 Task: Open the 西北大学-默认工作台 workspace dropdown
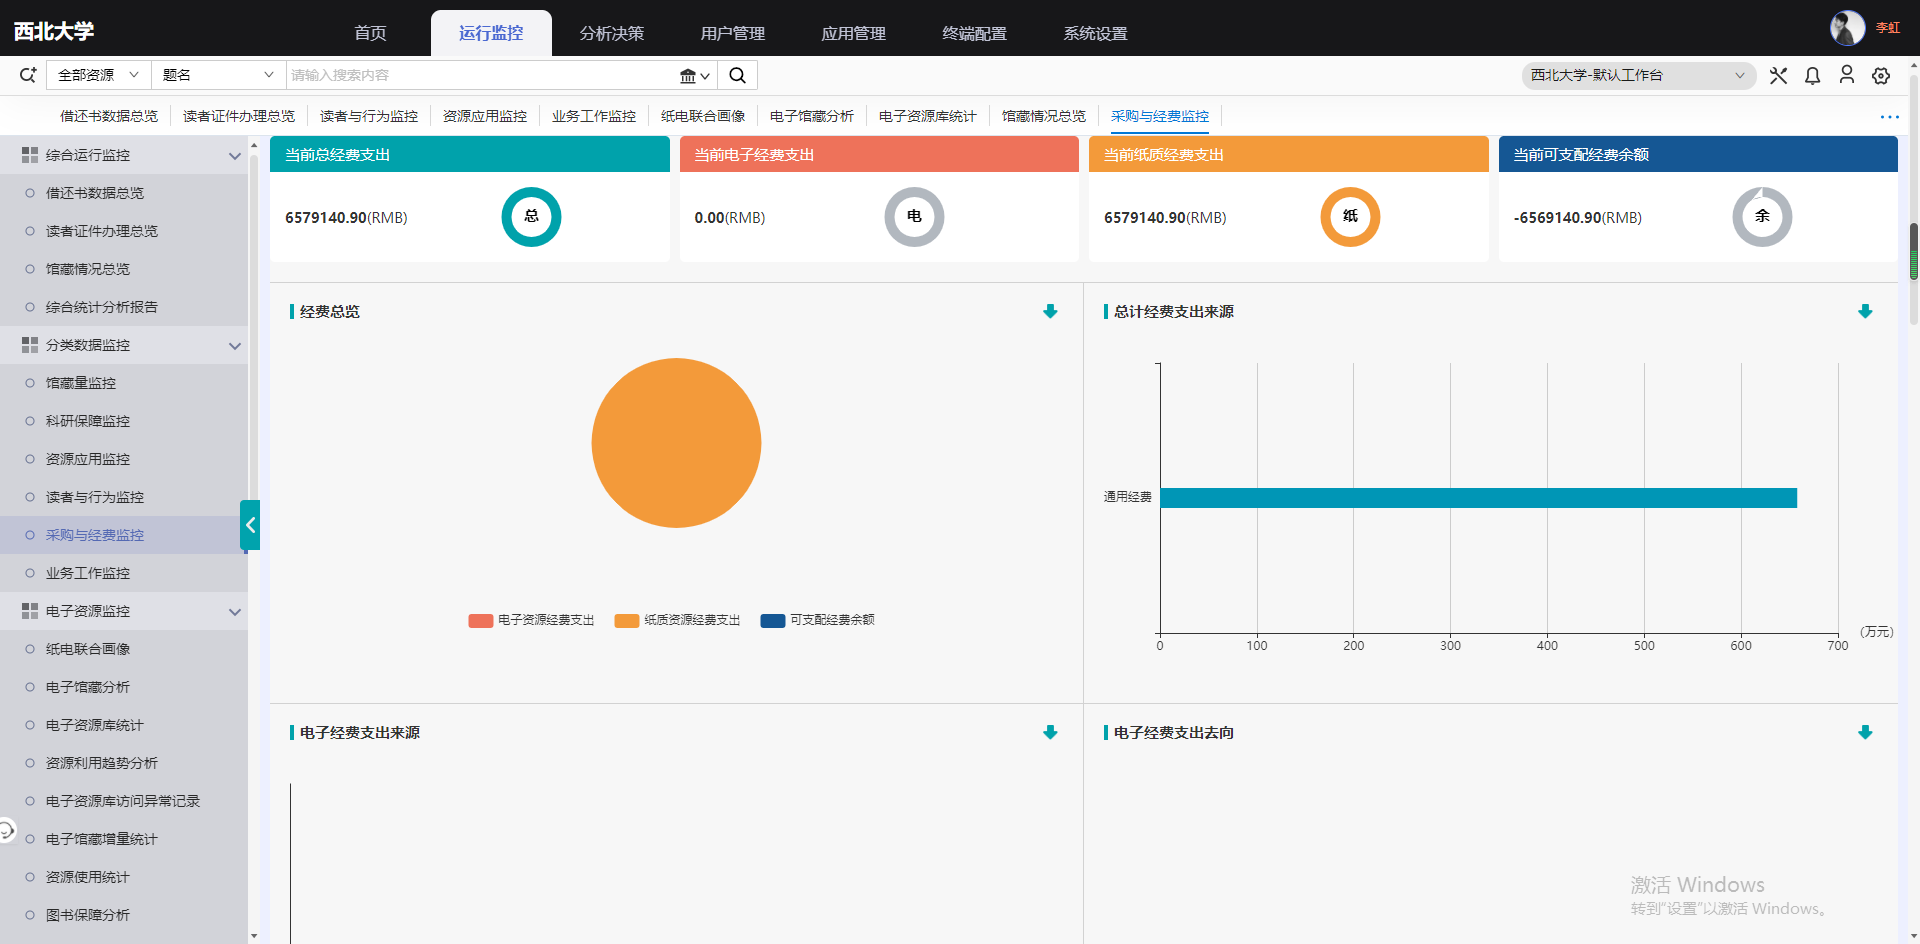click(x=1637, y=75)
